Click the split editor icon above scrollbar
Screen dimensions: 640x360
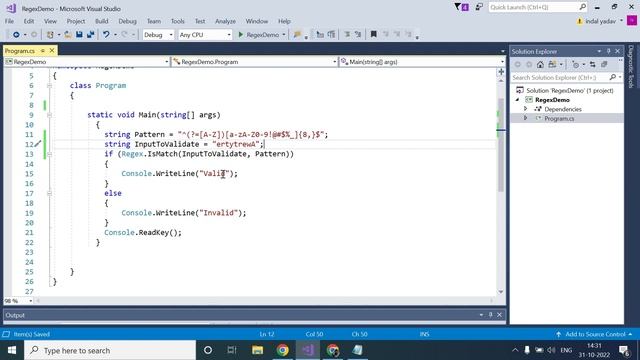tap(501, 72)
